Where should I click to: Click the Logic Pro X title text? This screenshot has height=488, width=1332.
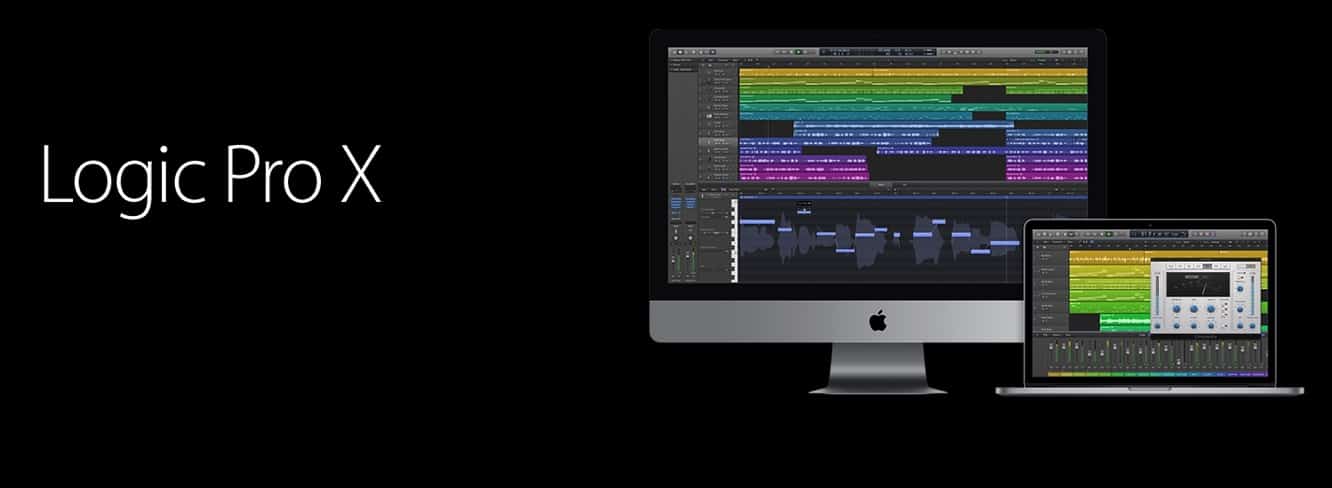[x=211, y=176]
